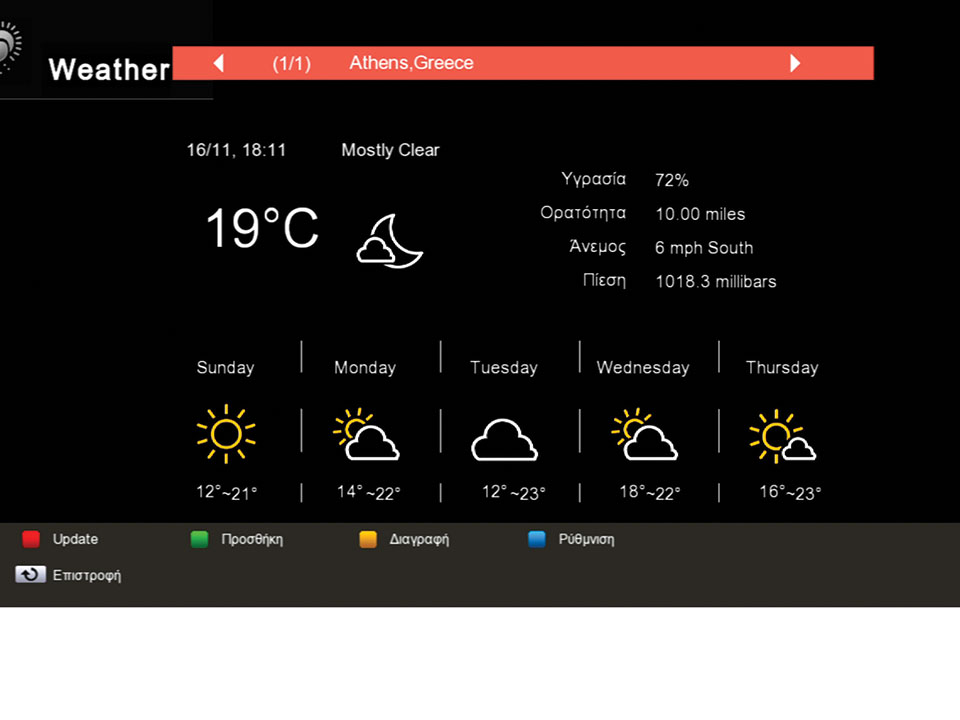Click the 19°C current temperature
The height and width of the screenshot is (720, 960).
point(262,229)
